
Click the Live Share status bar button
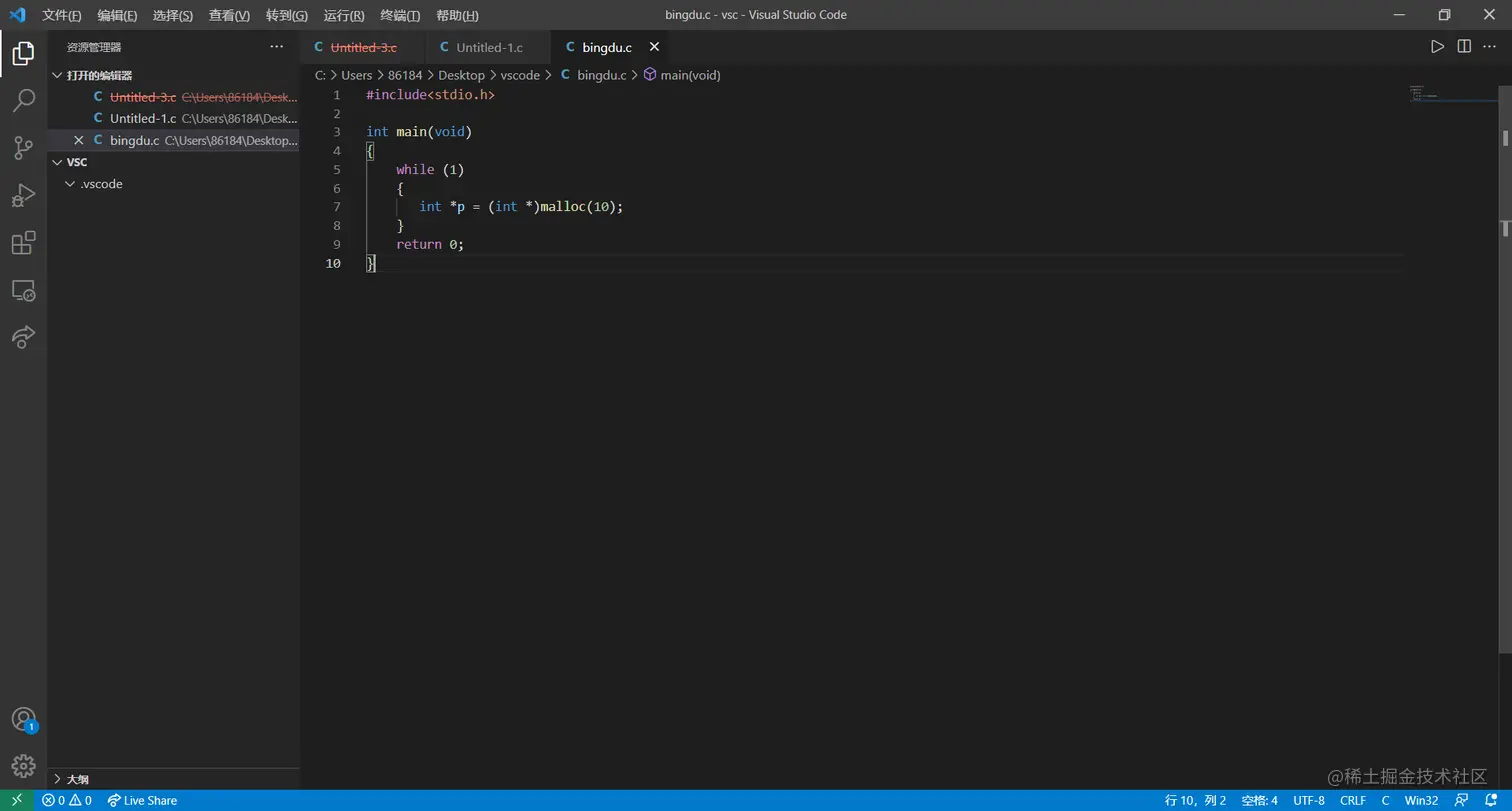(x=142, y=800)
